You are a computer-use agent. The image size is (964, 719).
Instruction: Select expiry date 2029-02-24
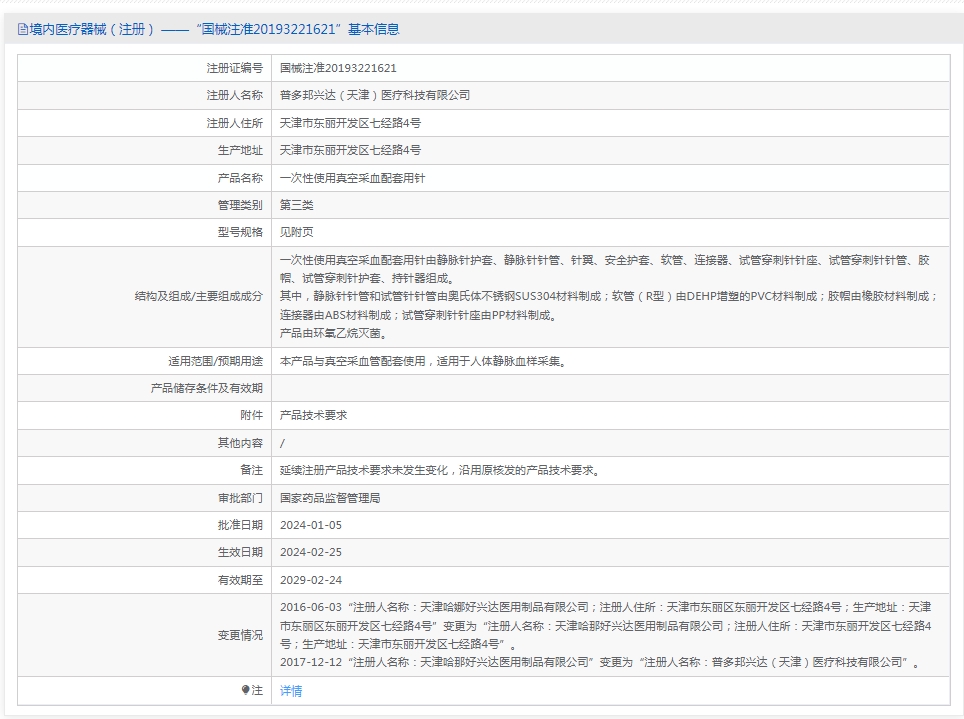pyautogui.click(x=310, y=580)
